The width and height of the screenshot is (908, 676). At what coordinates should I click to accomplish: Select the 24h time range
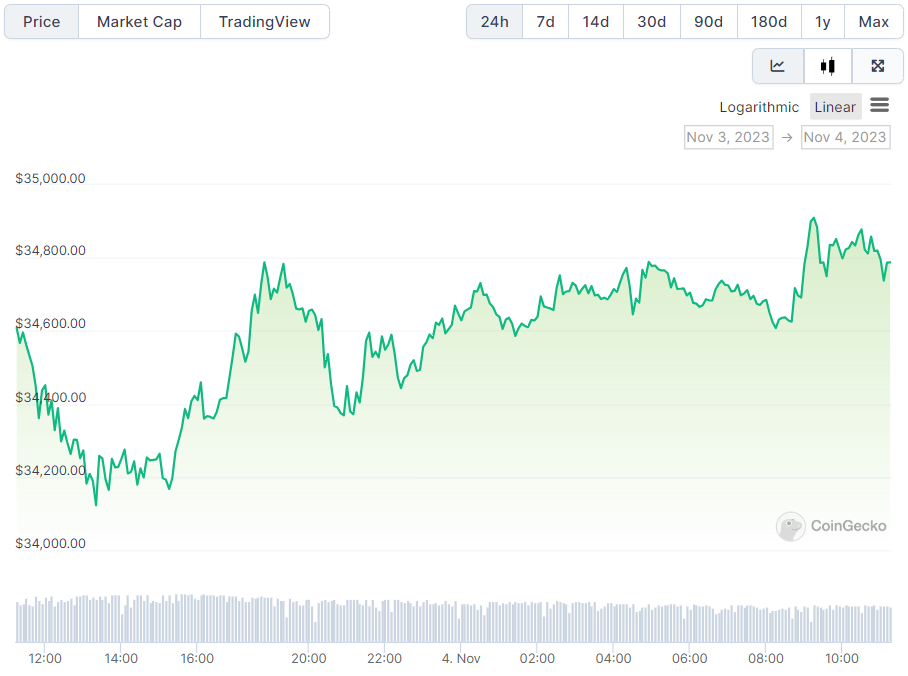[494, 22]
